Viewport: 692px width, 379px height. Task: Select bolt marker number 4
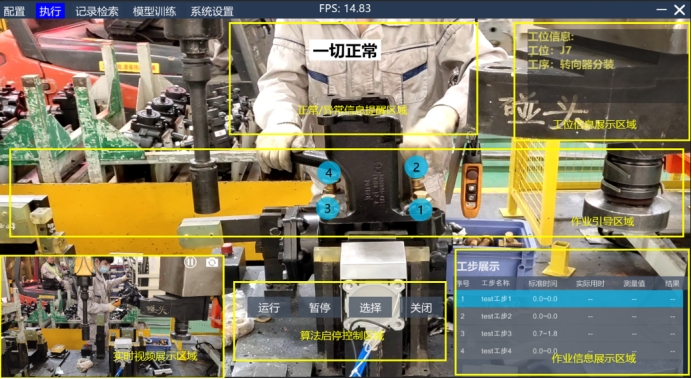point(328,173)
